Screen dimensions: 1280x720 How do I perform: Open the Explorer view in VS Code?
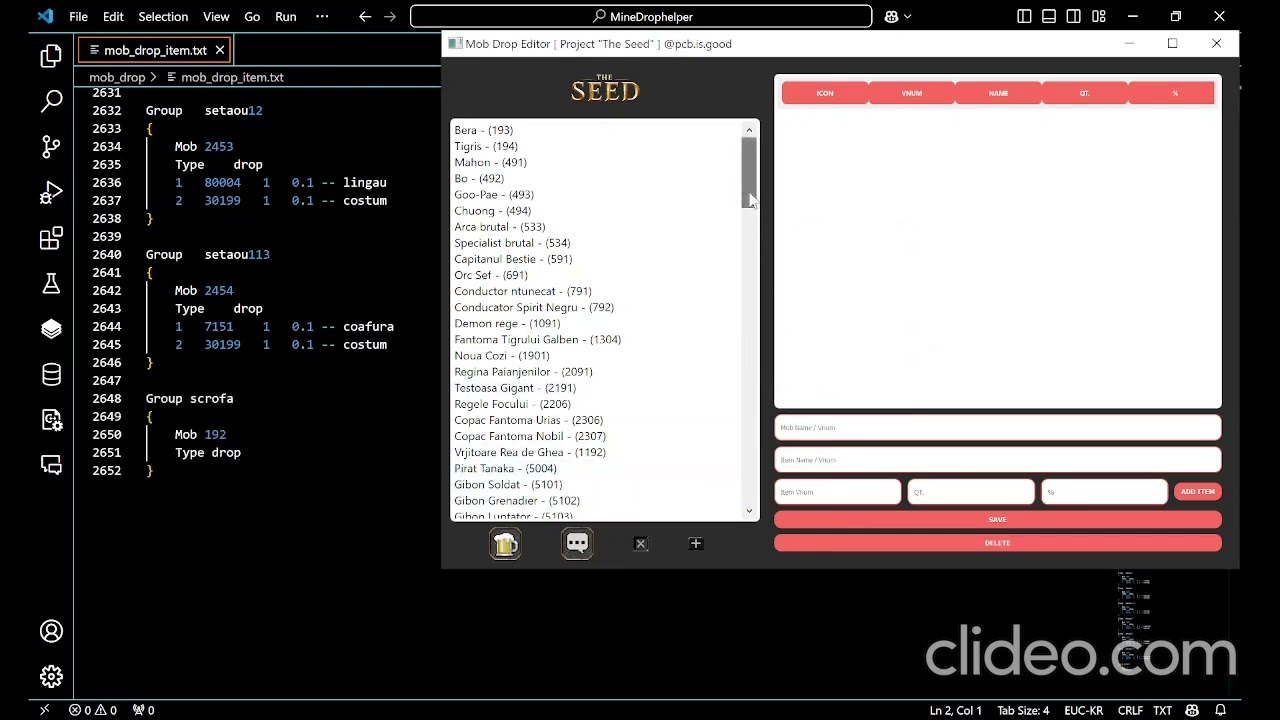point(51,56)
